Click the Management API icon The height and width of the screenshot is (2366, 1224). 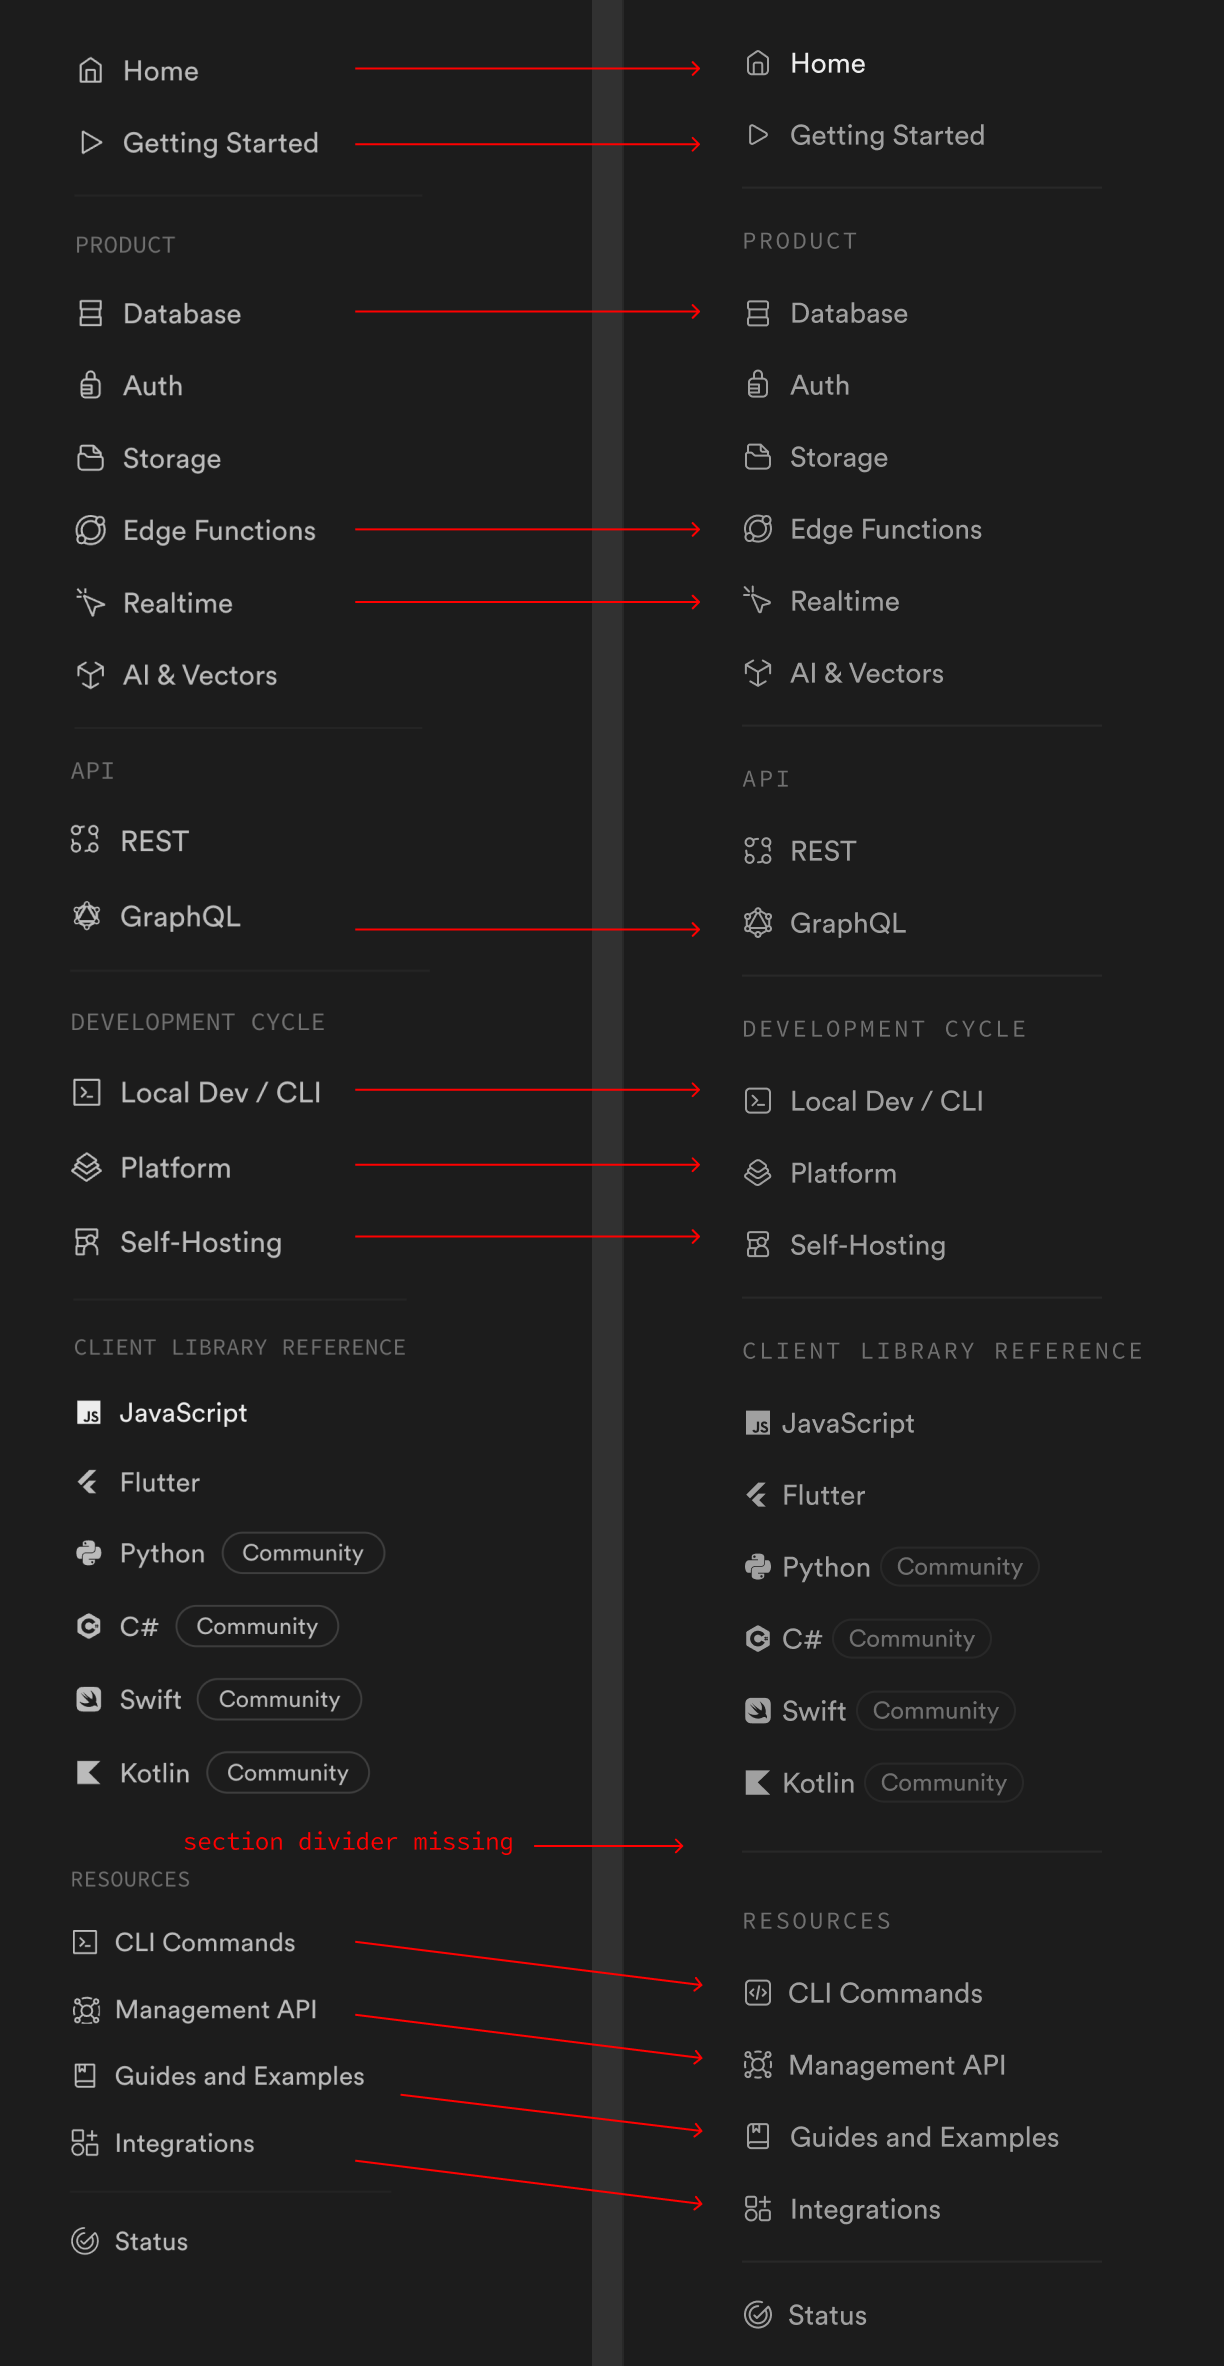point(87,2010)
